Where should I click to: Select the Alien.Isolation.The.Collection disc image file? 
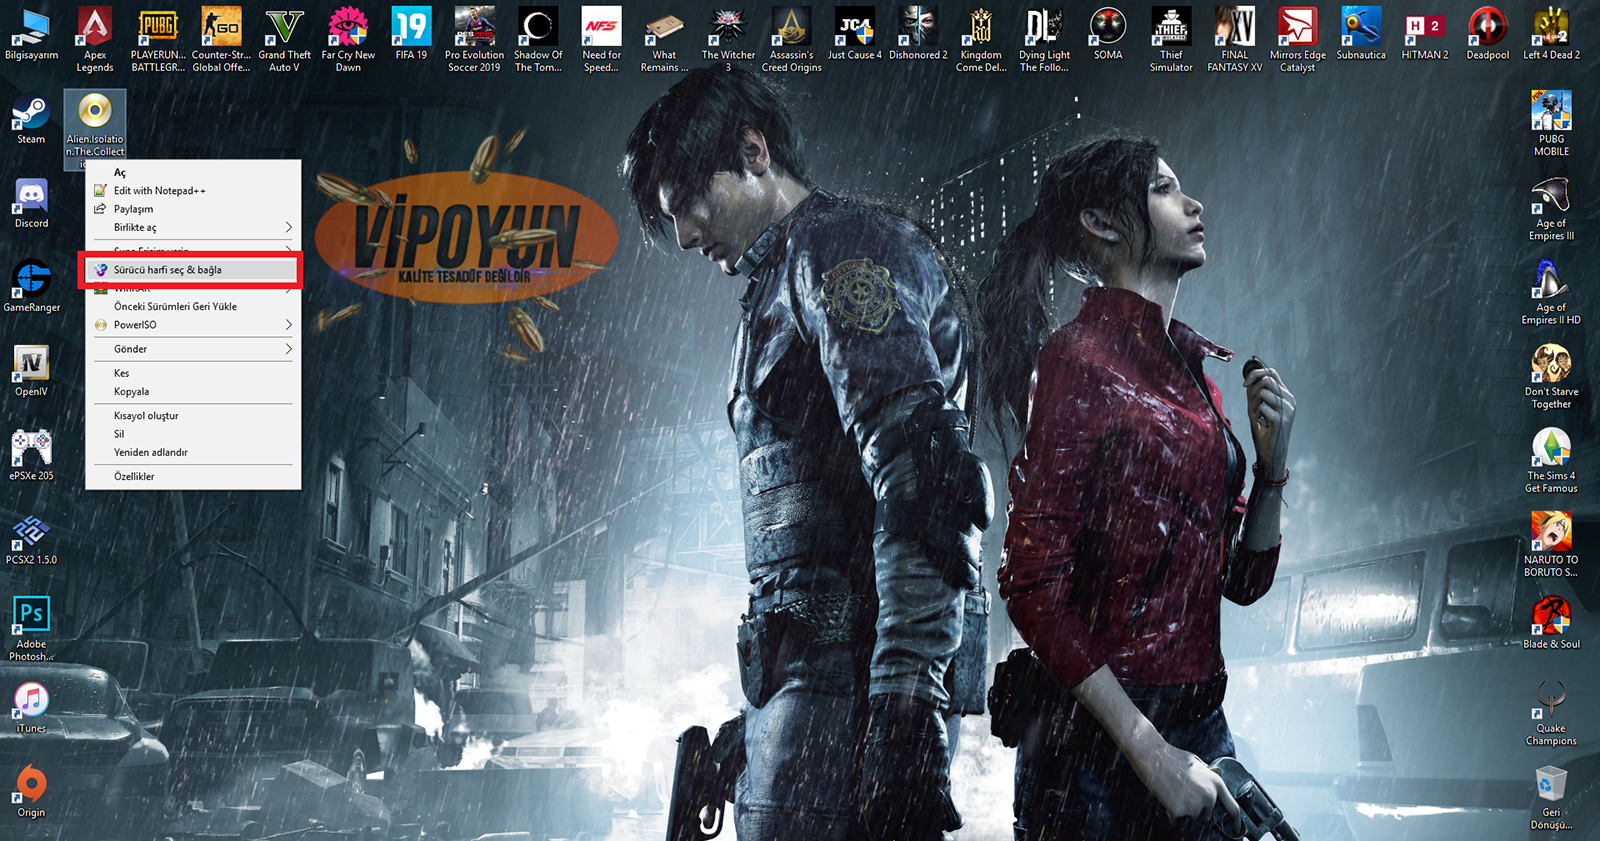click(x=95, y=128)
